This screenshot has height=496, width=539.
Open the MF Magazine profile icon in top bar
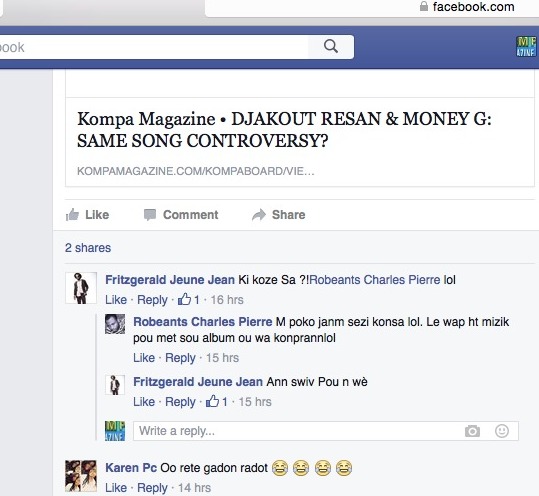pyautogui.click(x=526, y=46)
